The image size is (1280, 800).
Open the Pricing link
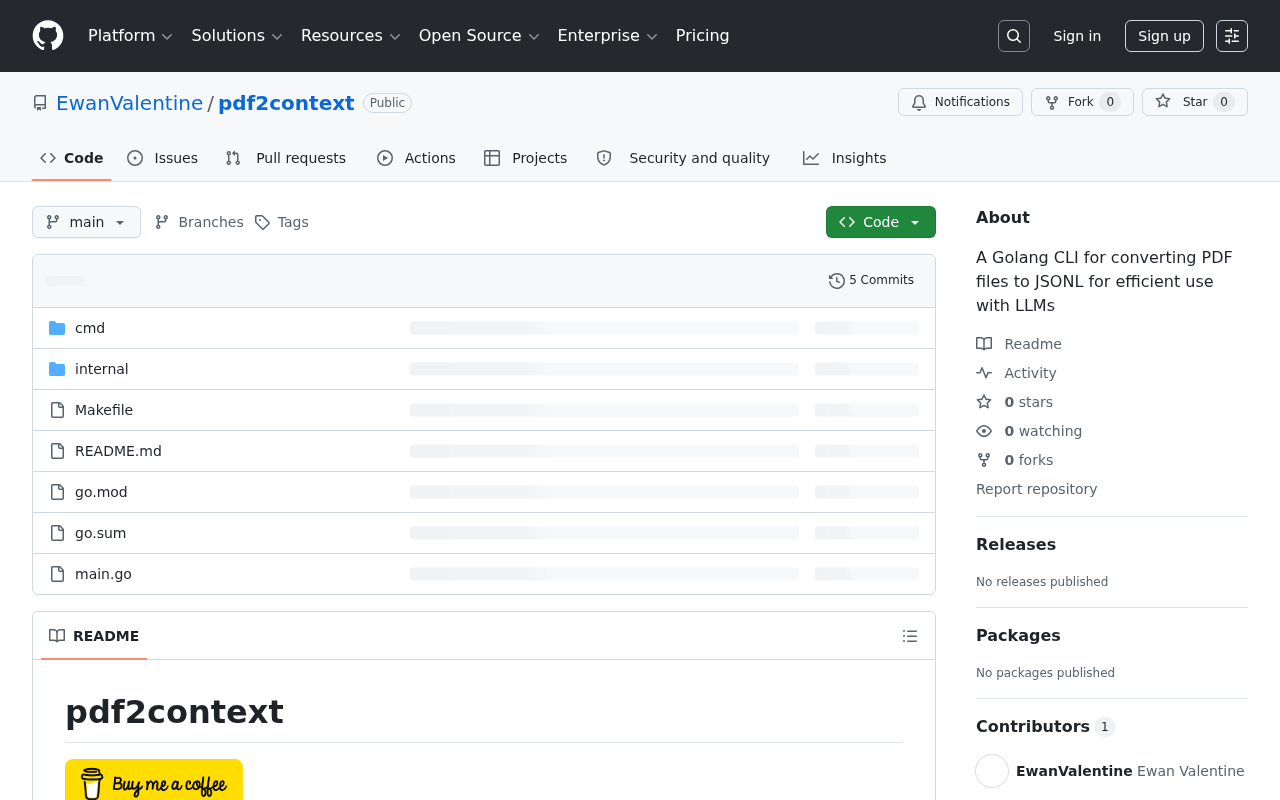pos(702,36)
